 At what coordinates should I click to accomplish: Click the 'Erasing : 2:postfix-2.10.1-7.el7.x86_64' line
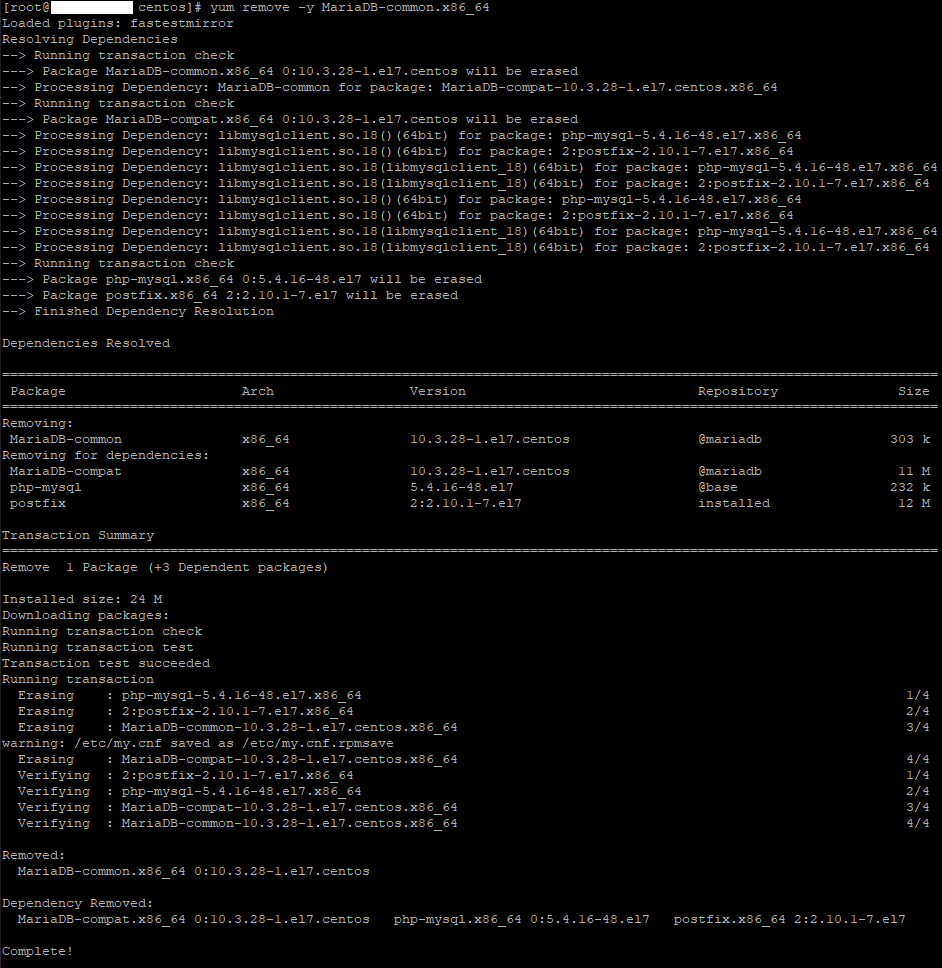185,712
